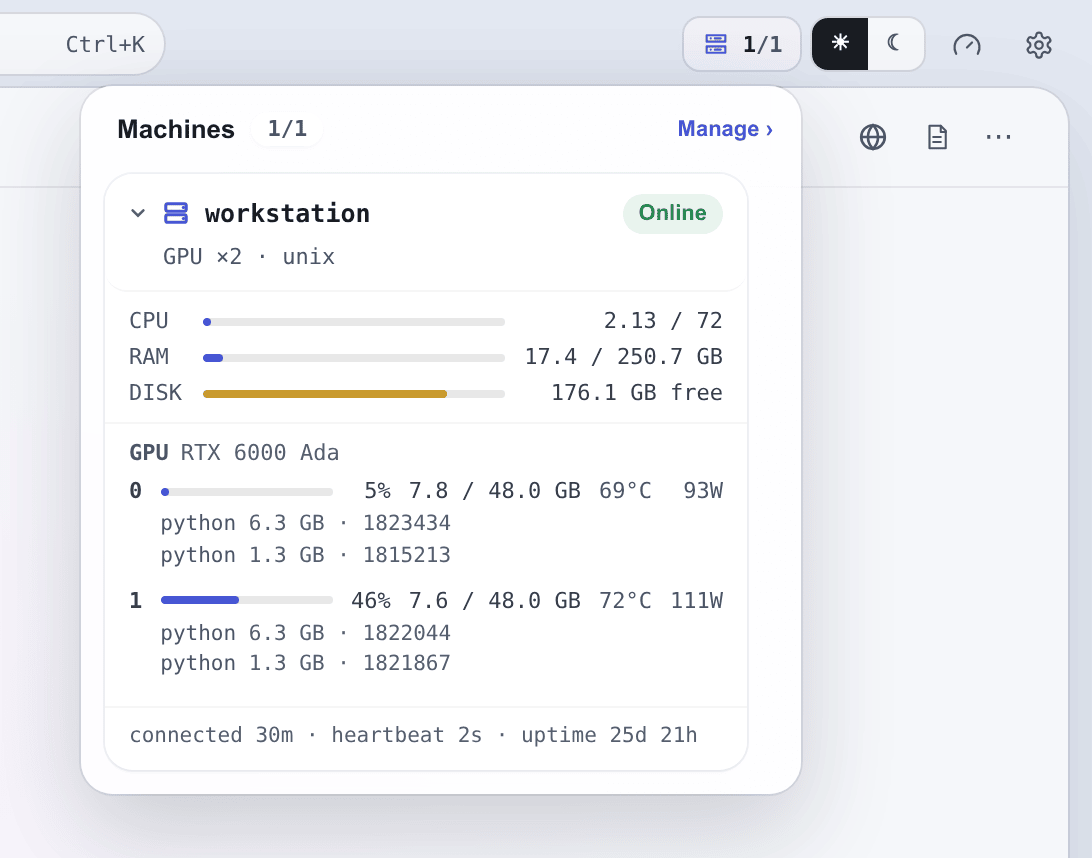Click the python process 1822044 row

pos(306,633)
